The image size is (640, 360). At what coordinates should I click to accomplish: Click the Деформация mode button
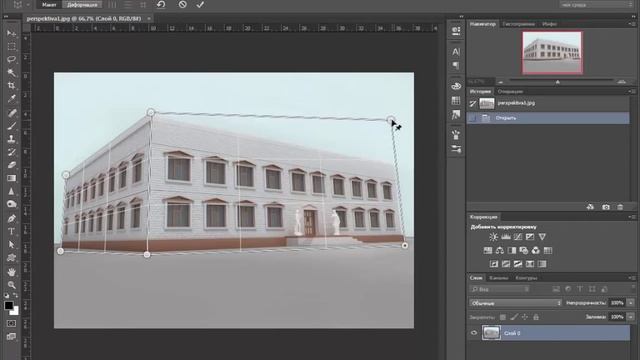pyautogui.click(x=82, y=5)
